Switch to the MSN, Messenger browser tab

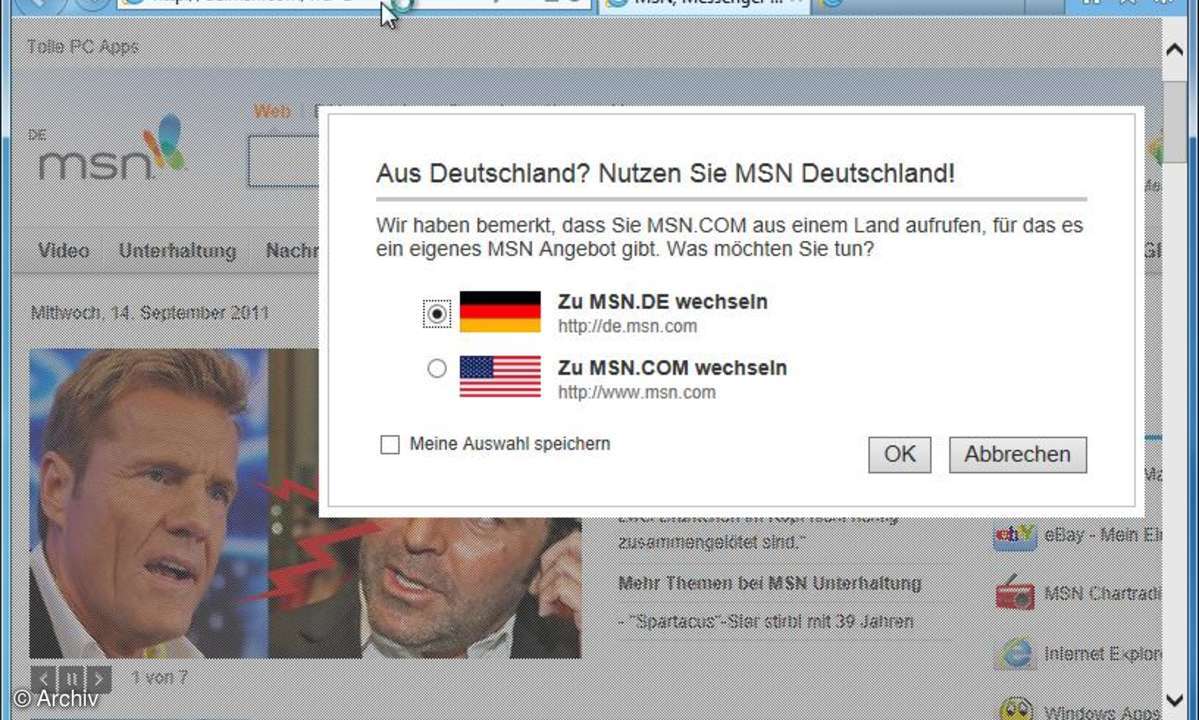[x=703, y=4]
